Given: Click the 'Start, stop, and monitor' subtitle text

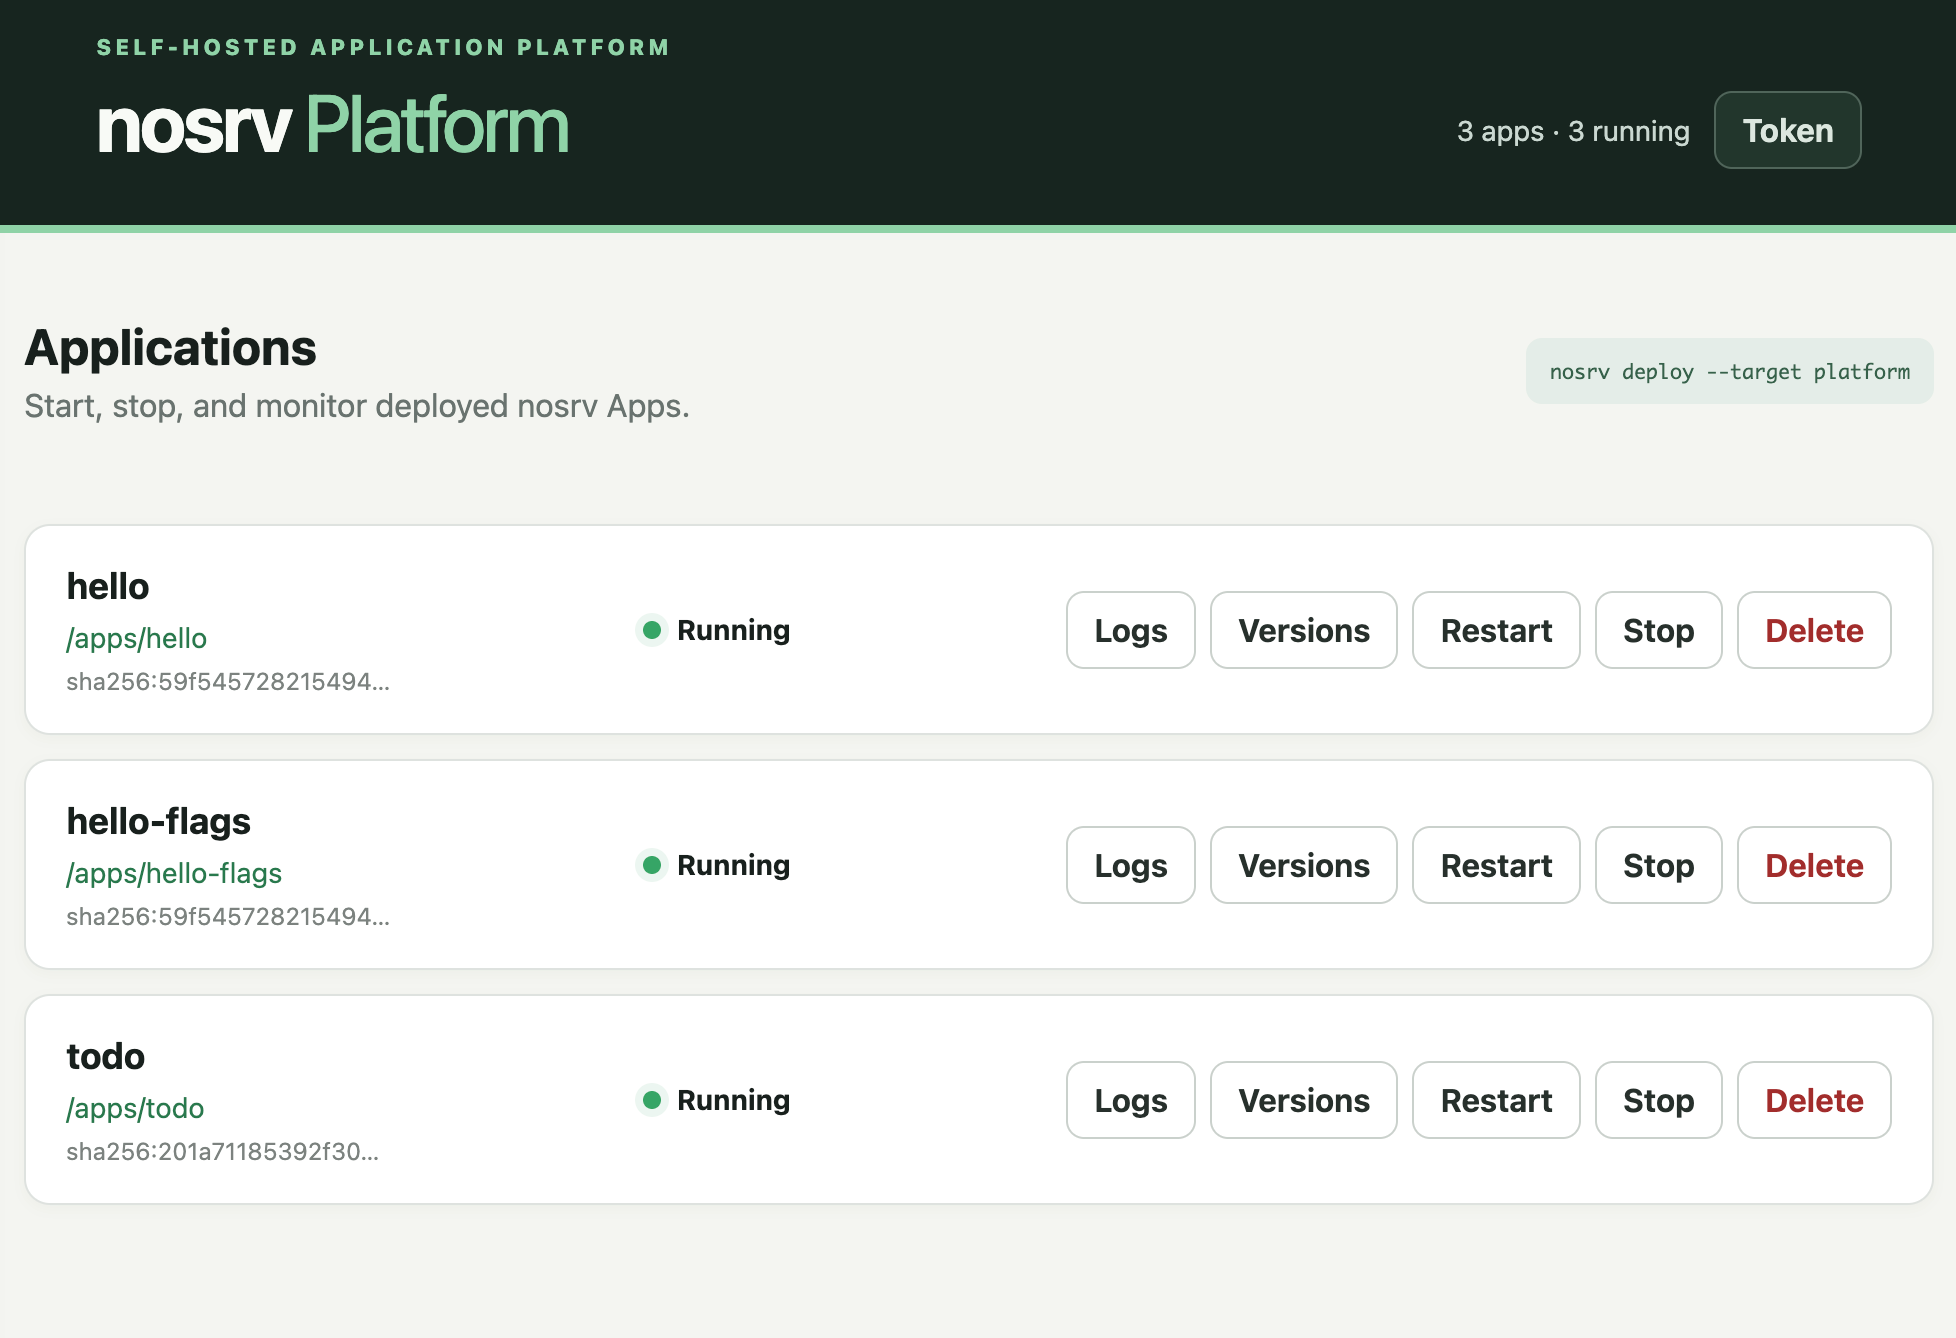Looking at the screenshot, I should 357,406.
